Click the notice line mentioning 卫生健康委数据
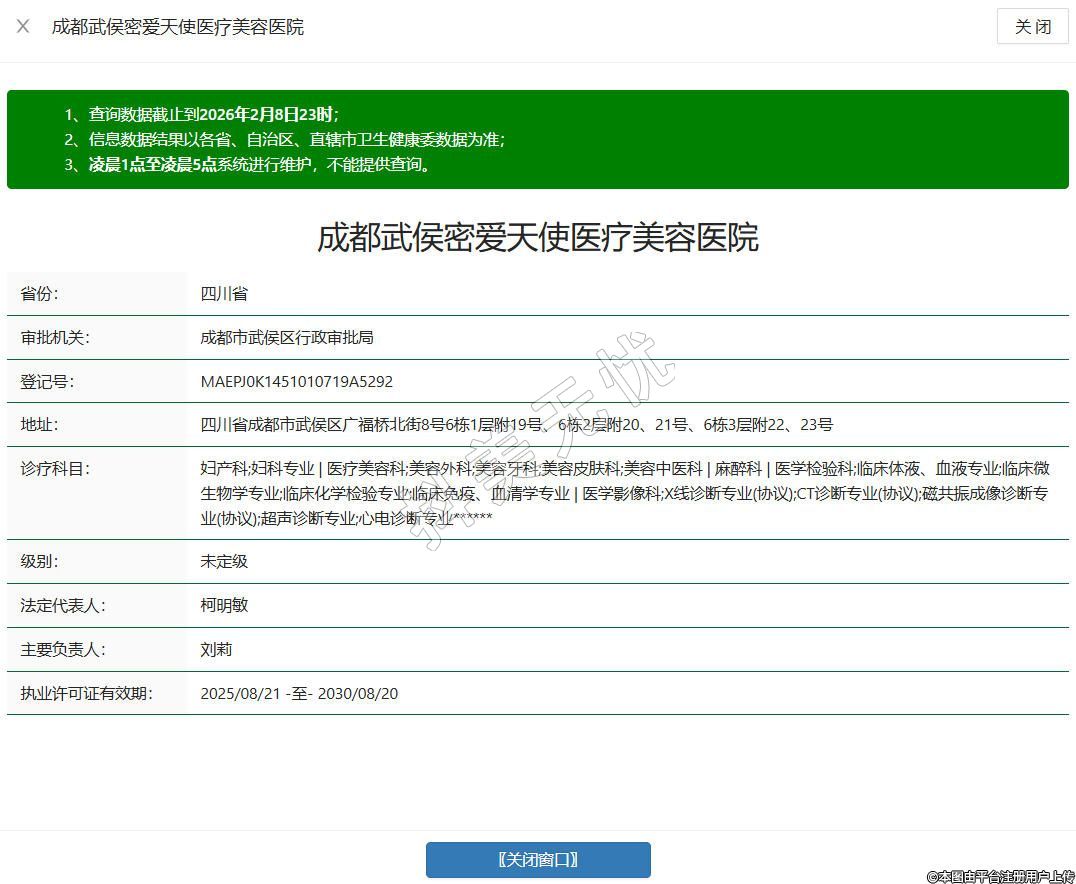 (284, 140)
